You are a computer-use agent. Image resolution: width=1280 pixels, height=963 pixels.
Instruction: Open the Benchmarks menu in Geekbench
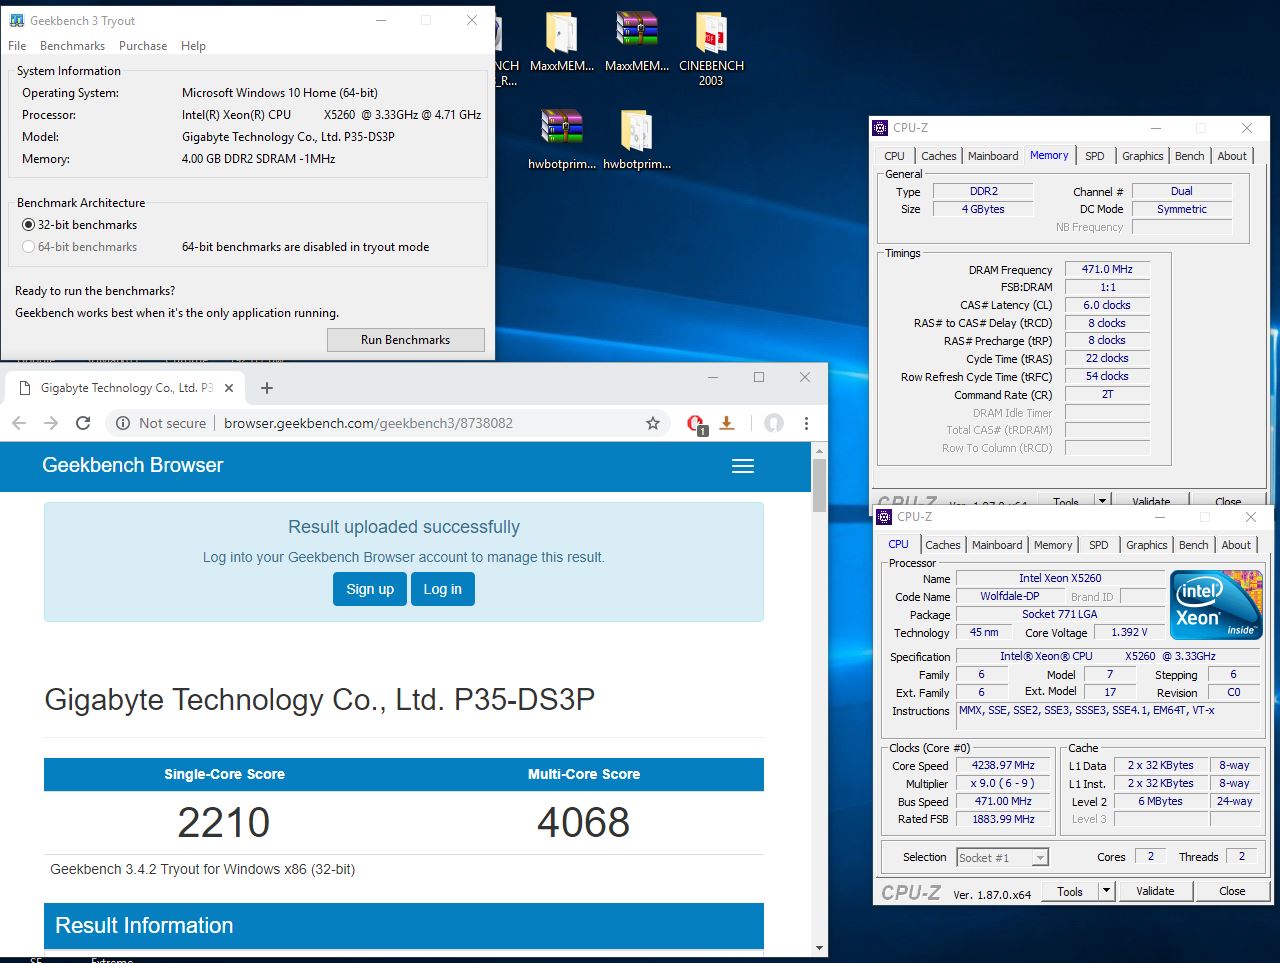(x=72, y=46)
